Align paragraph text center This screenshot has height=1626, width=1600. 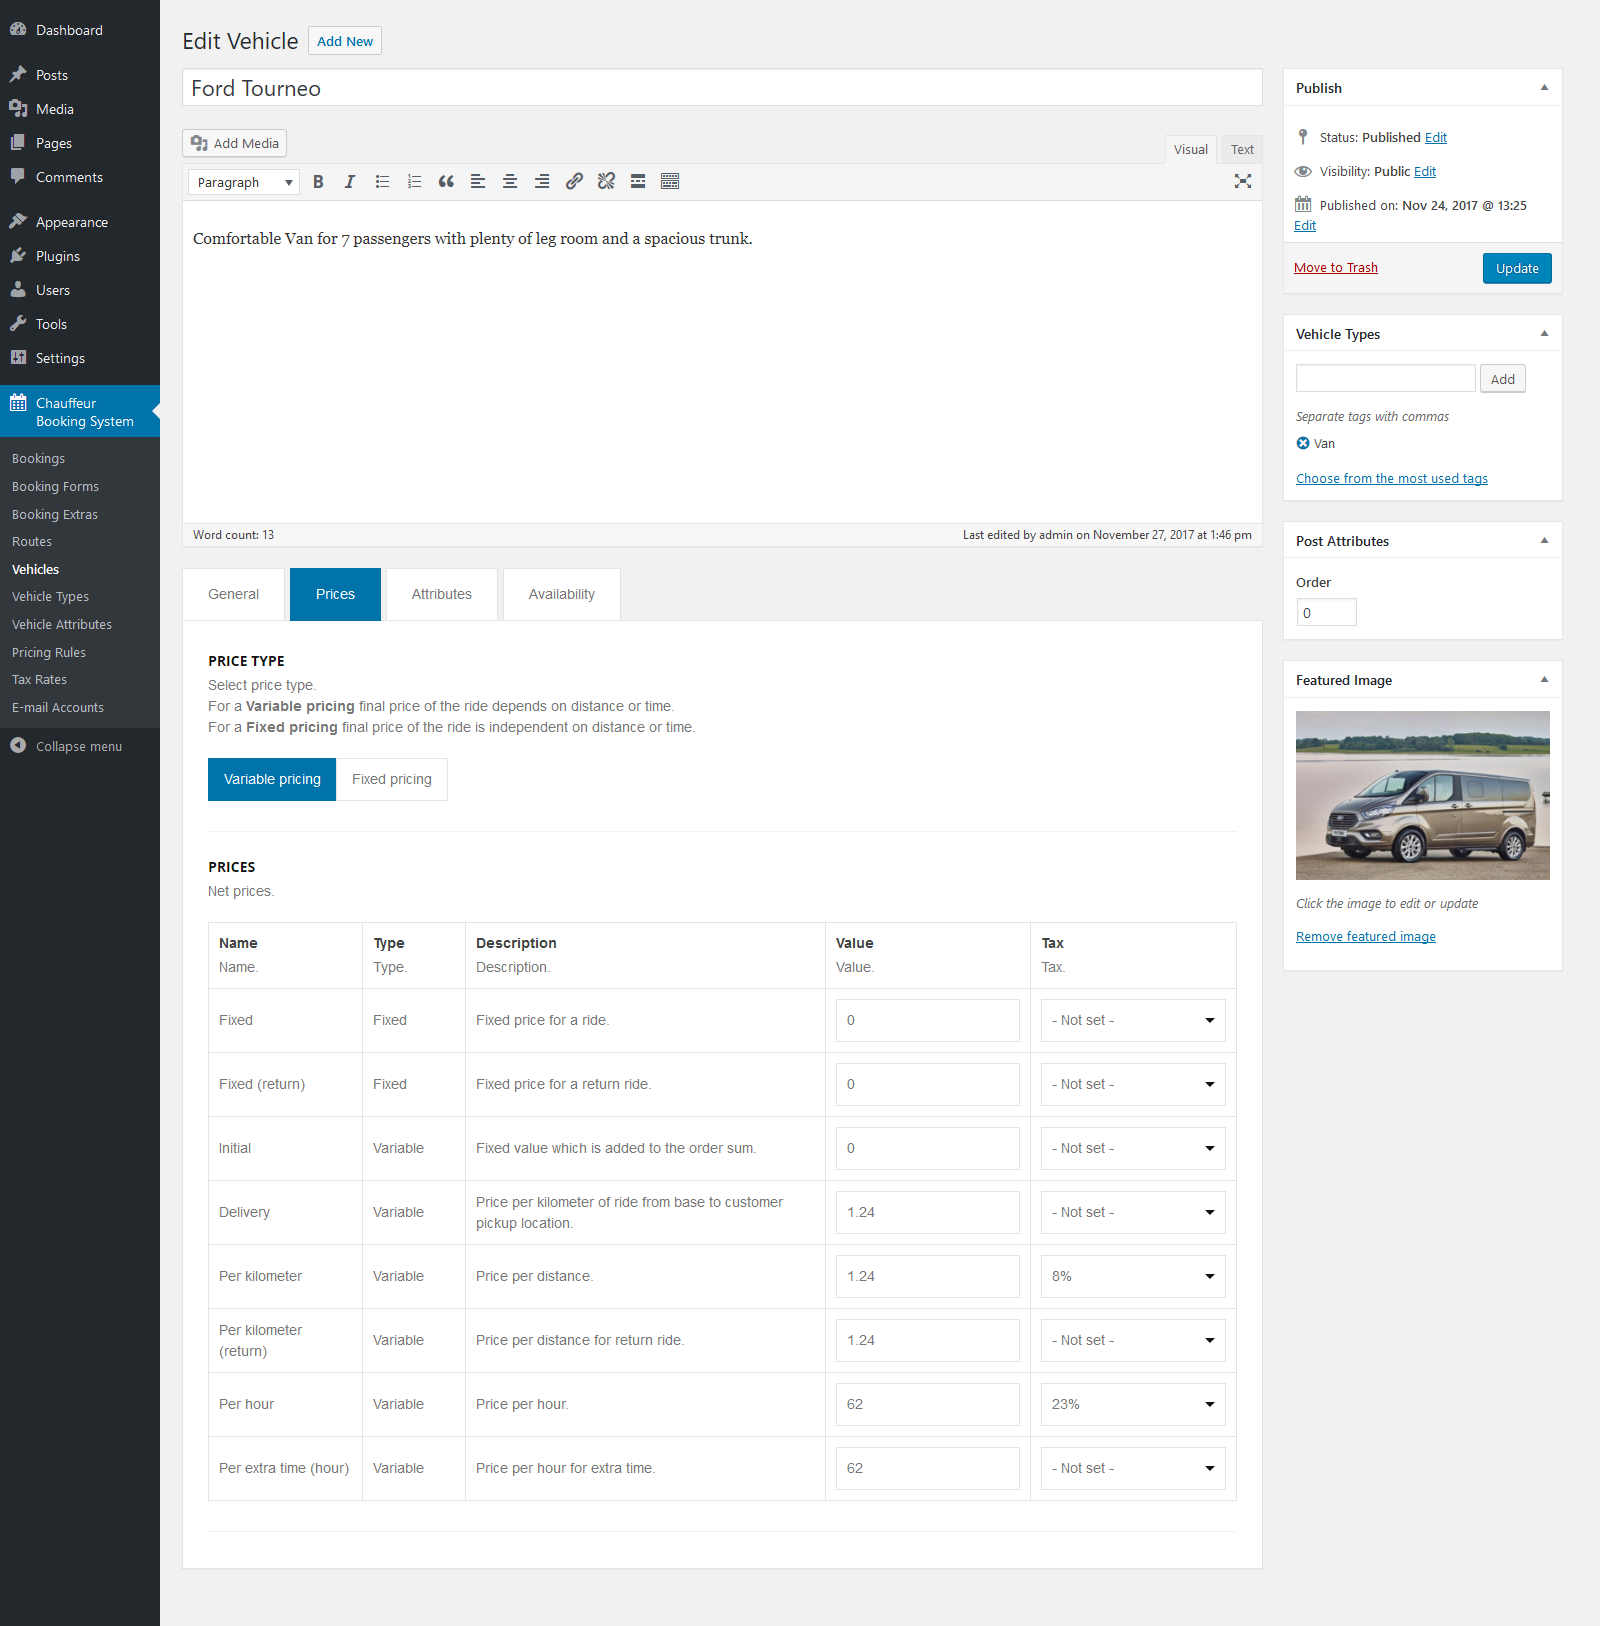pos(510,181)
